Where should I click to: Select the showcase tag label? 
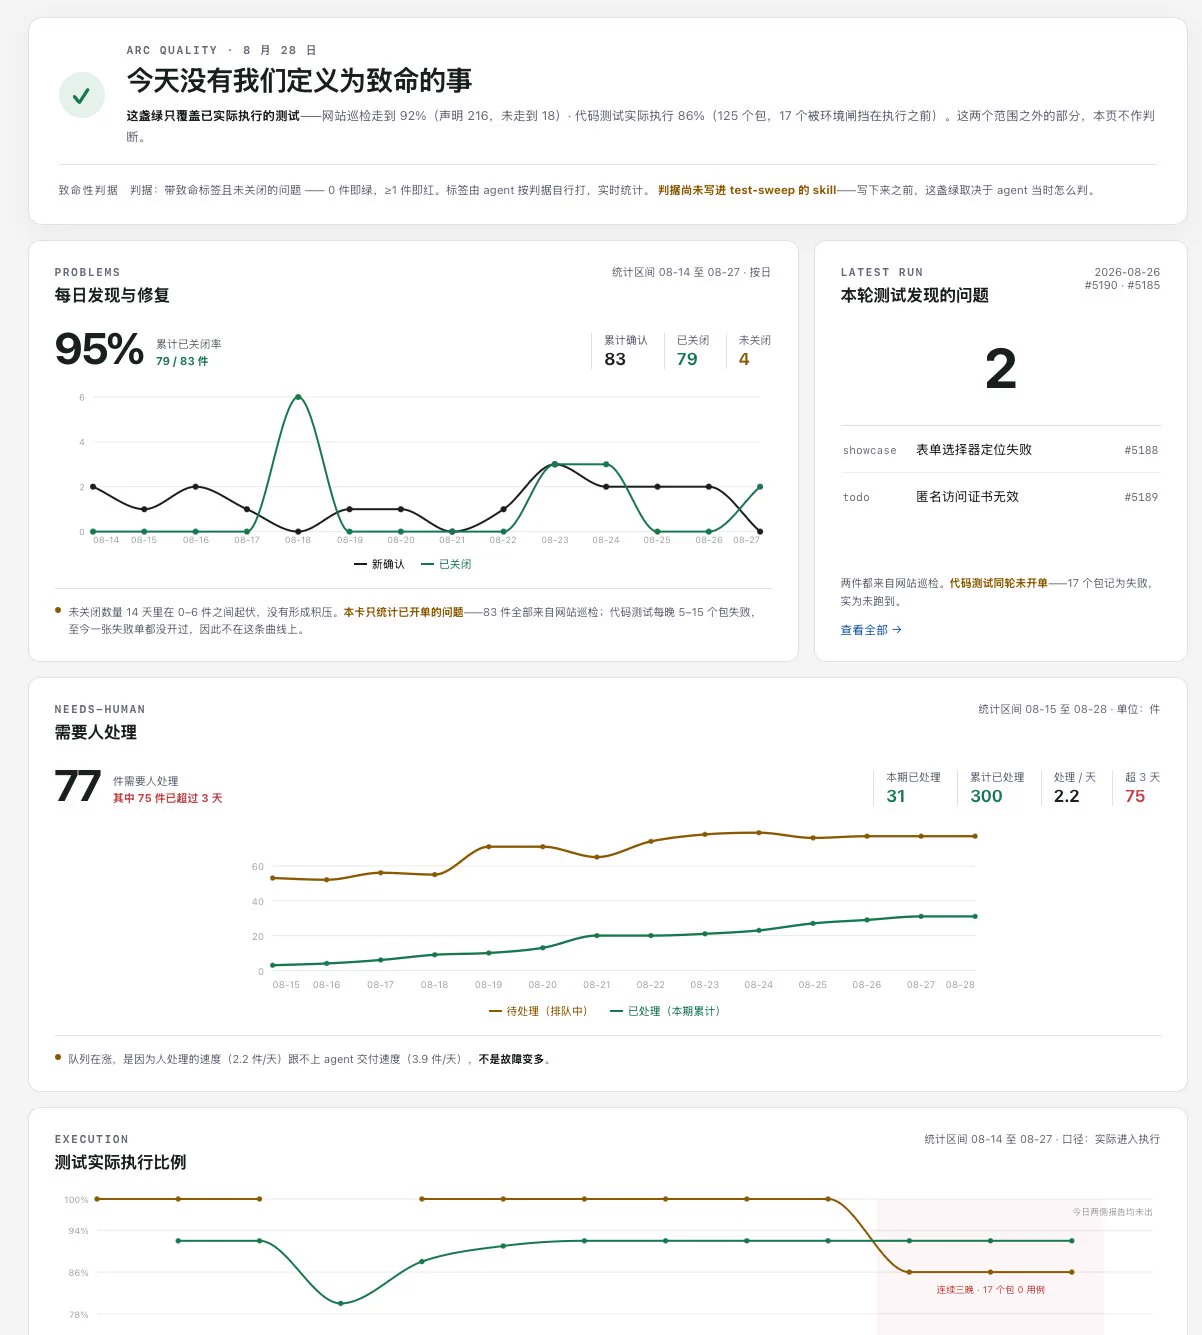(x=870, y=450)
